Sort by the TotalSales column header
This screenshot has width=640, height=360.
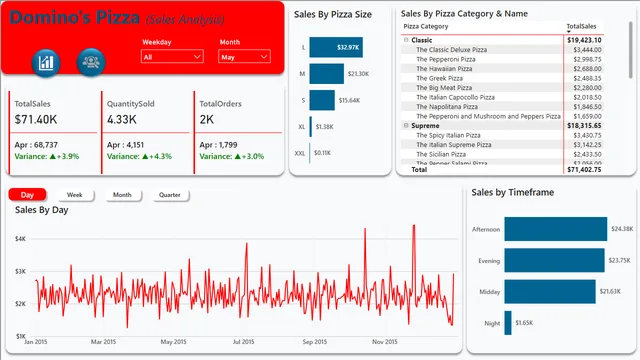(x=581, y=26)
